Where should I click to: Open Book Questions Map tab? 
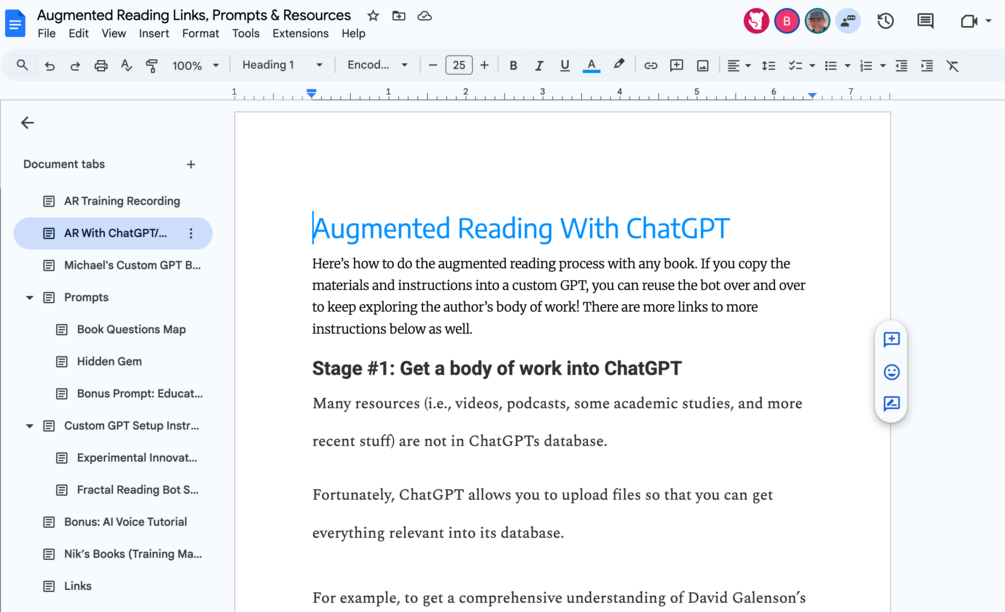(113, 329)
